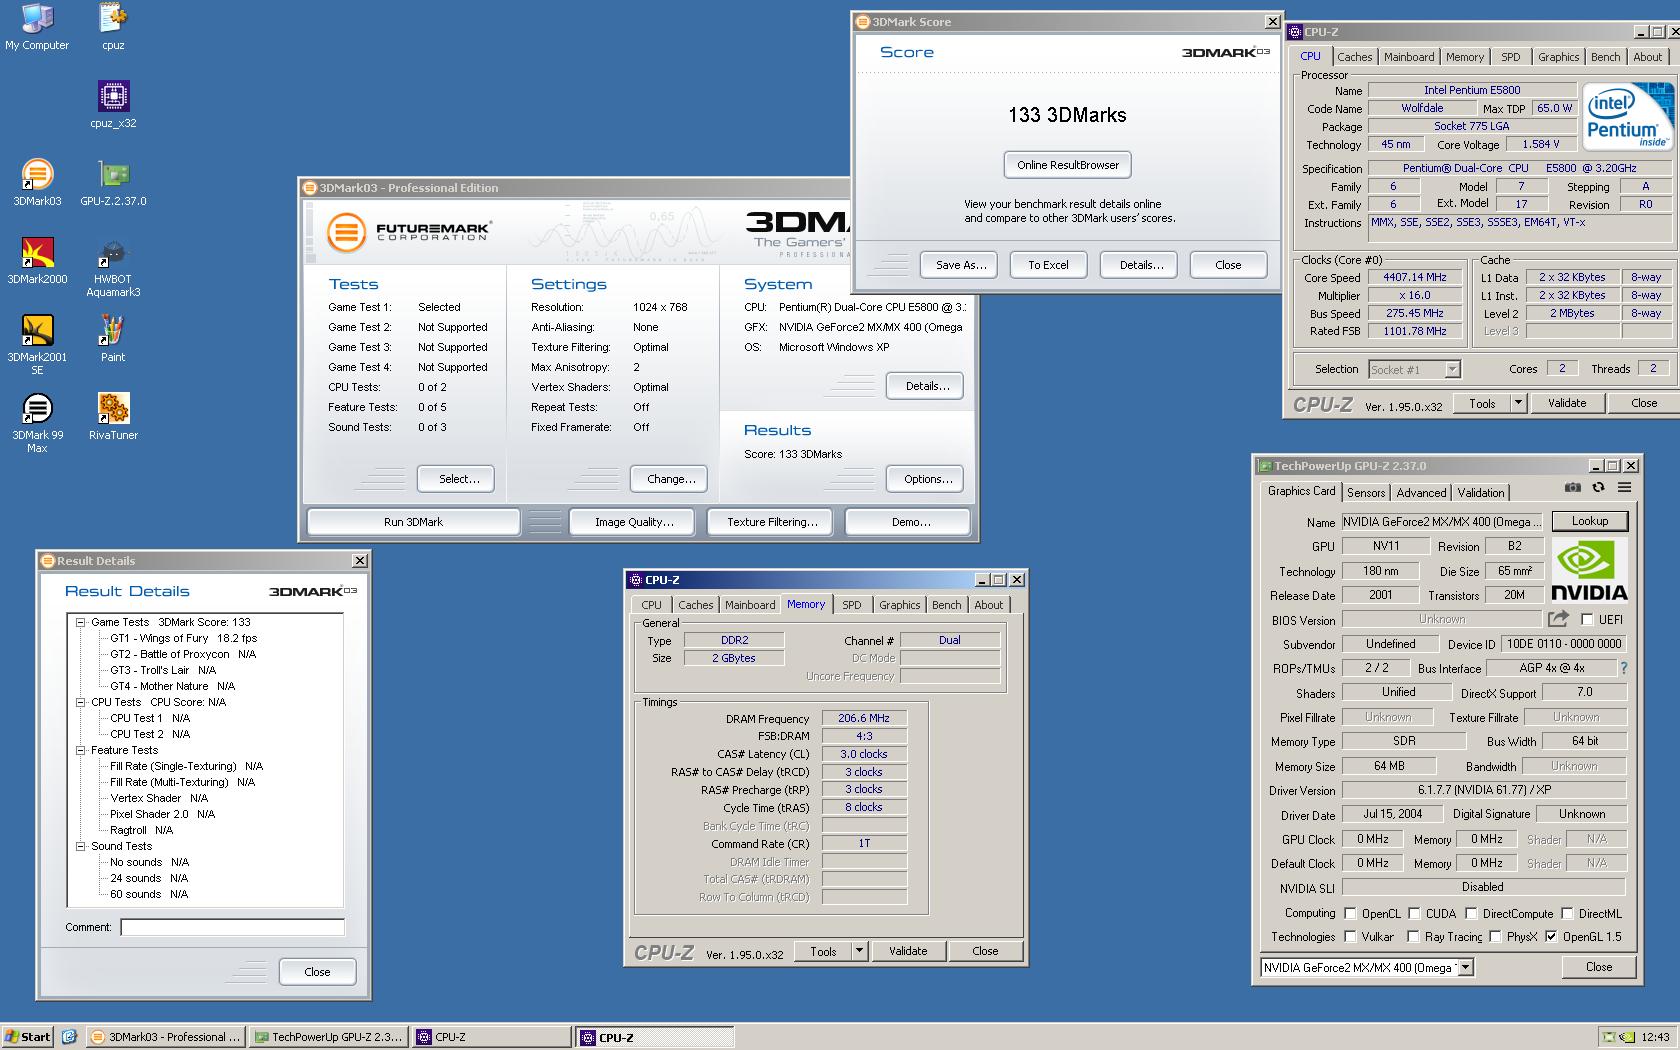Click Run 3DMark button
1680x1050 pixels.
pos(413,522)
